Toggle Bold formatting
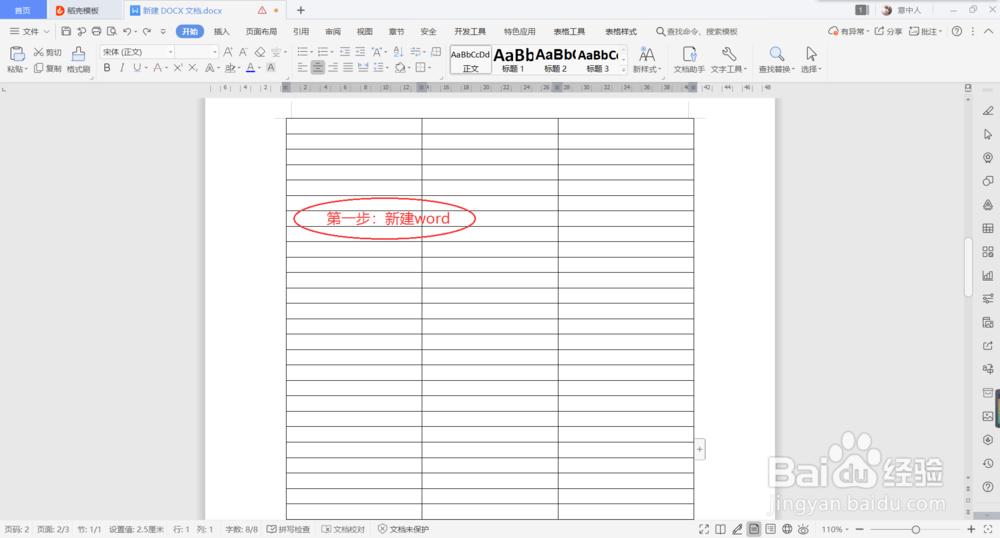The image size is (1000, 538). tap(107, 68)
